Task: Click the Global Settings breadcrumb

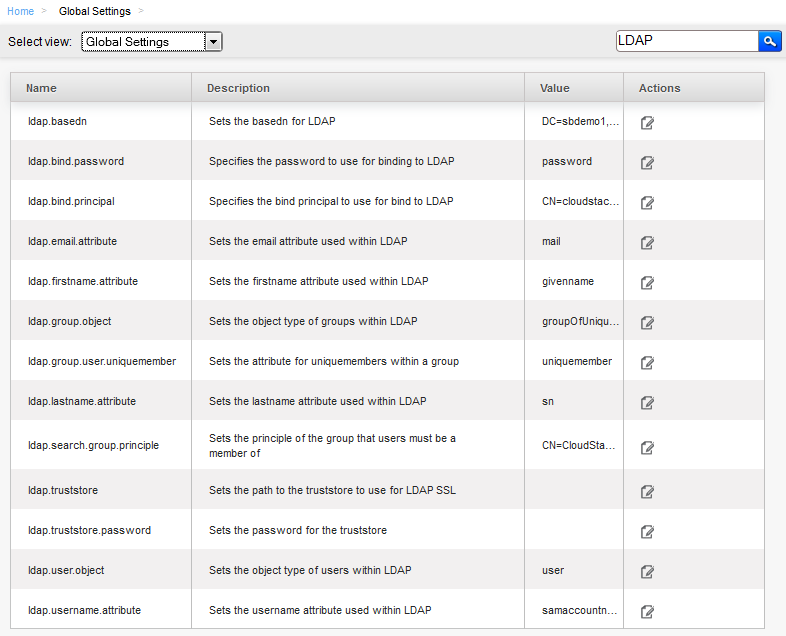Action: (x=95, y=11)
